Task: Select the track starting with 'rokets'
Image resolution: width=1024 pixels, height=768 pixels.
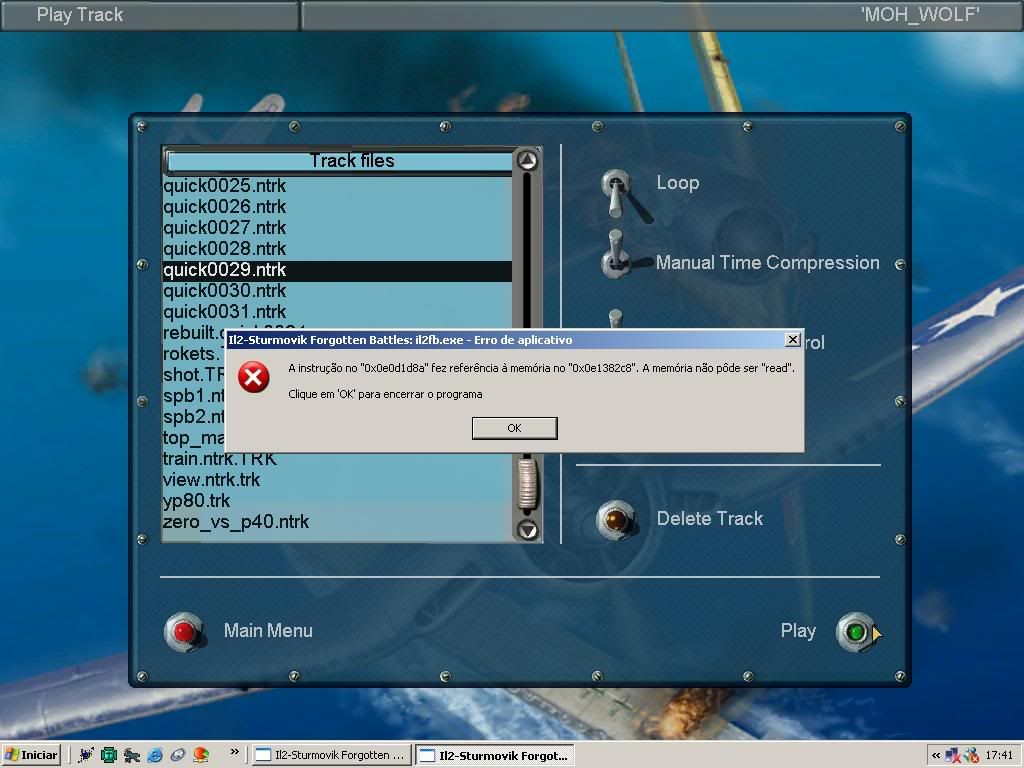Action: tap(193, 354)
